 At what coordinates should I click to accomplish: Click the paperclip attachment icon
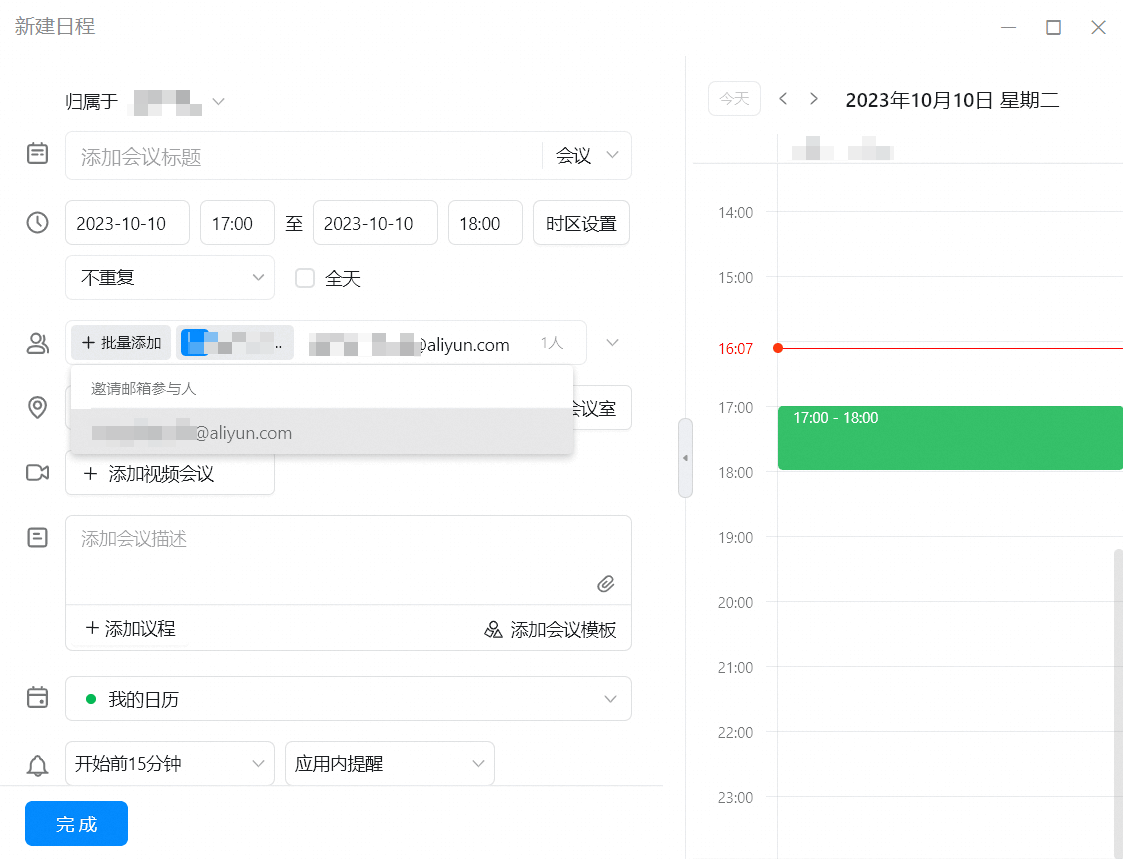click(606, 583)
